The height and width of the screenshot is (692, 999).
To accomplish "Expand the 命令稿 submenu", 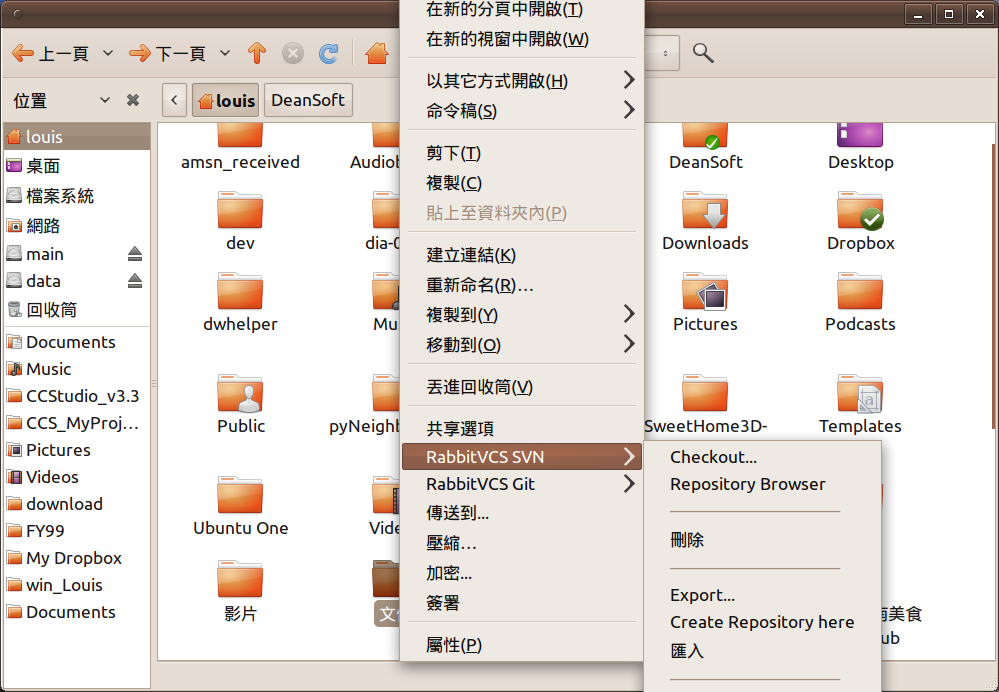I will point(521,110).
